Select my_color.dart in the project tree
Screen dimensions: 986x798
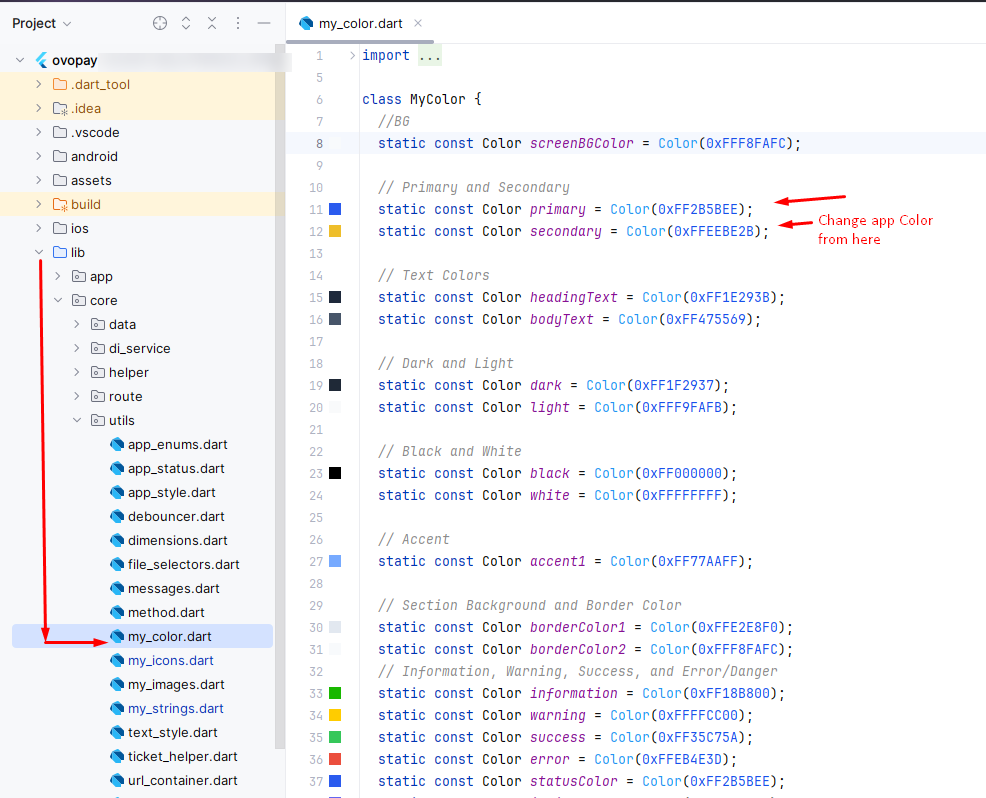pos(142,636)
